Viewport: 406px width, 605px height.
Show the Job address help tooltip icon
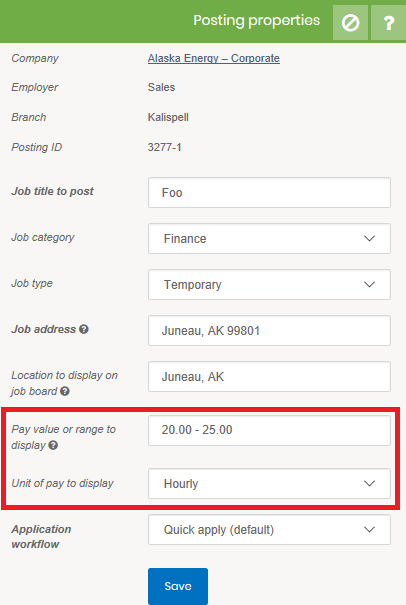(84, 329)
